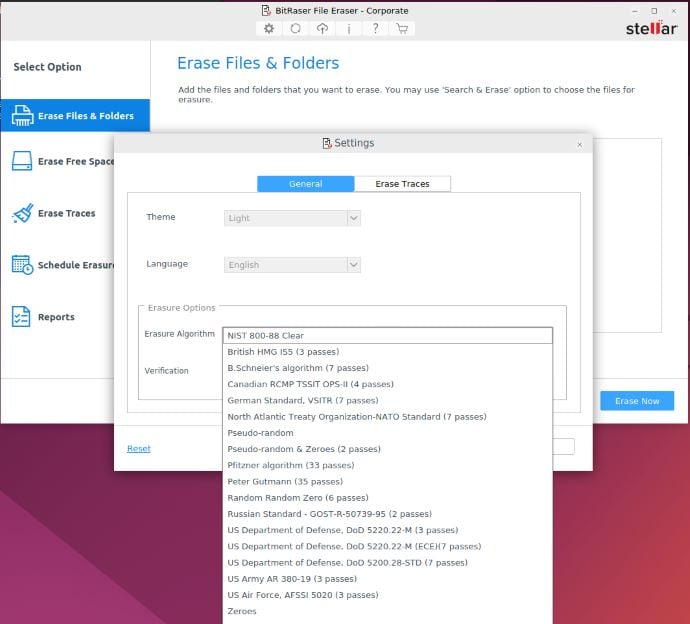Image resolution: width=690 pixels, height=624 pixels.
Task: Choose DoD 5200.28-STD (7 passes) option
Action: point(387,563)
